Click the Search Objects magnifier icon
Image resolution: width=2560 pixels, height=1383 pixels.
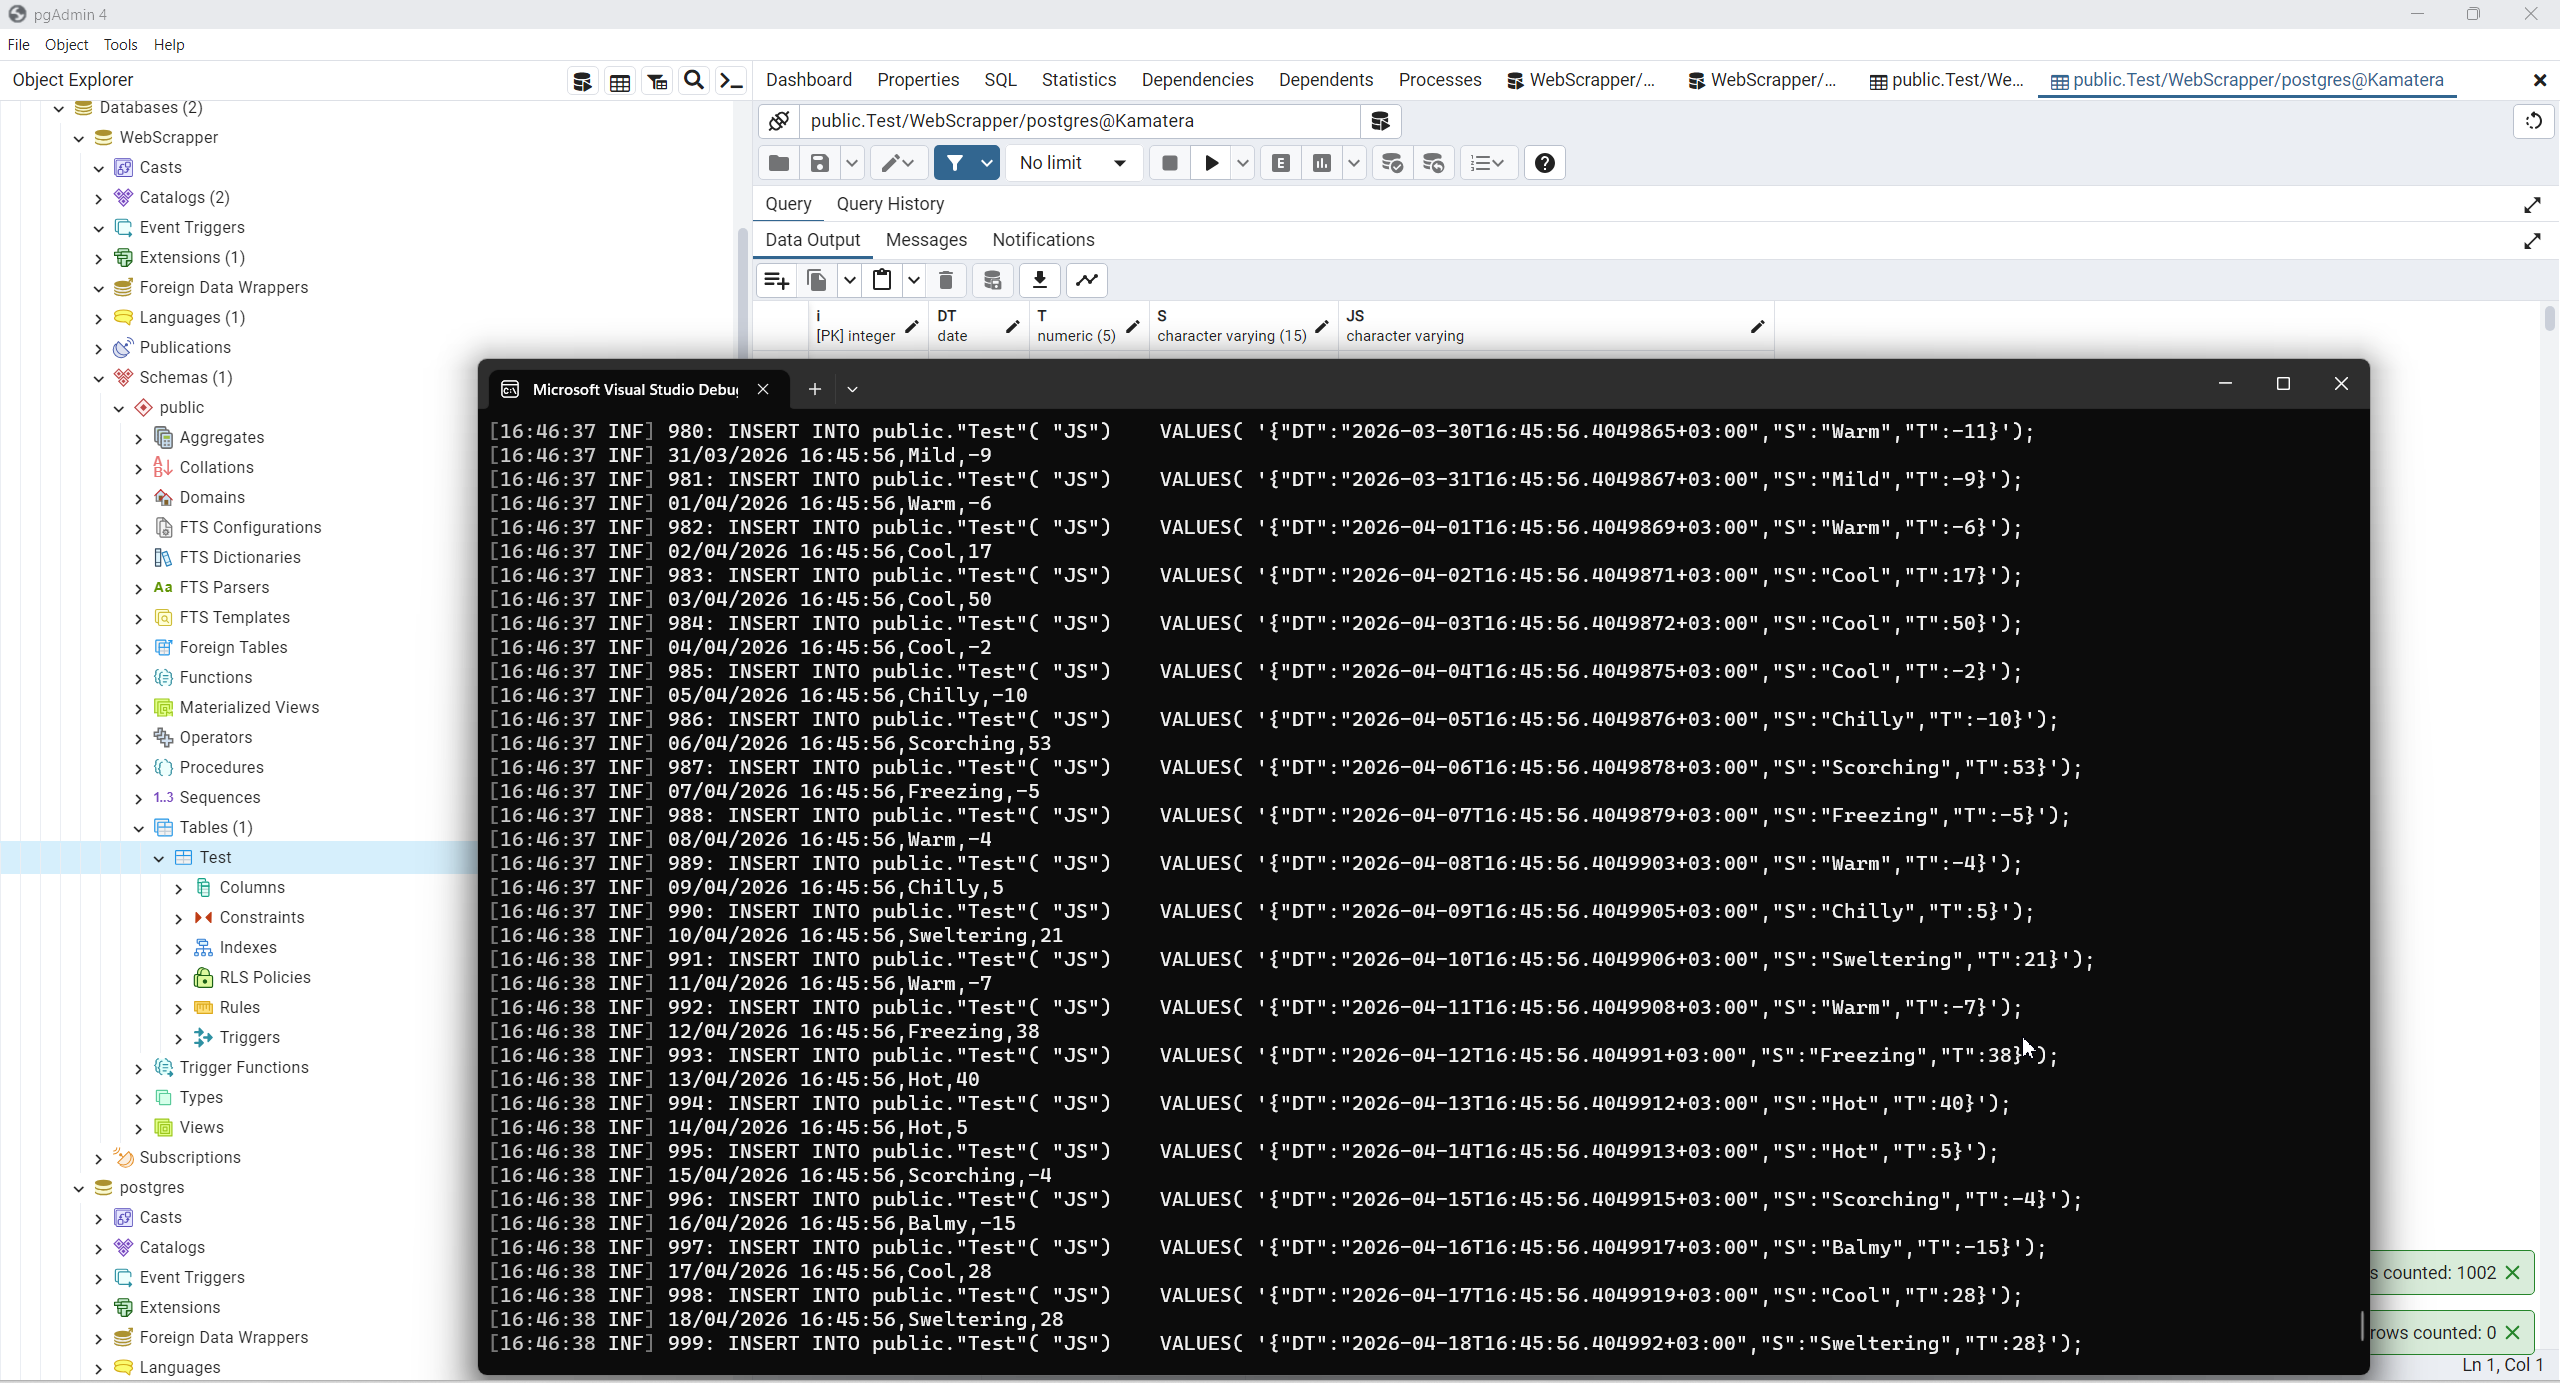click(x=694, y=81)
